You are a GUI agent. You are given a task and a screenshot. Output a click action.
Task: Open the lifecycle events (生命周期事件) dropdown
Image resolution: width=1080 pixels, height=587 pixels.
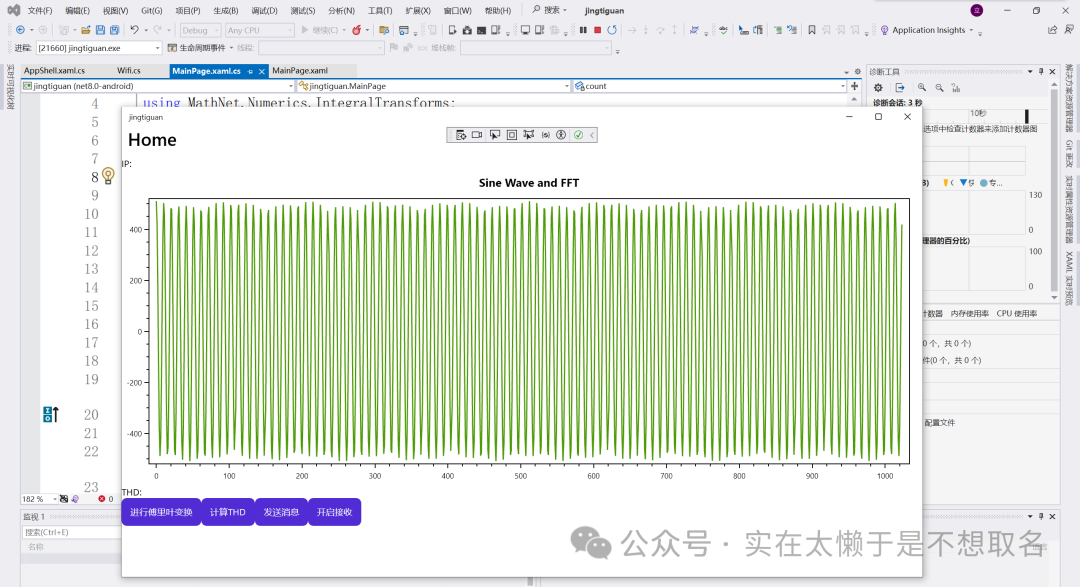pyautogui.click(x=201, y=48)
